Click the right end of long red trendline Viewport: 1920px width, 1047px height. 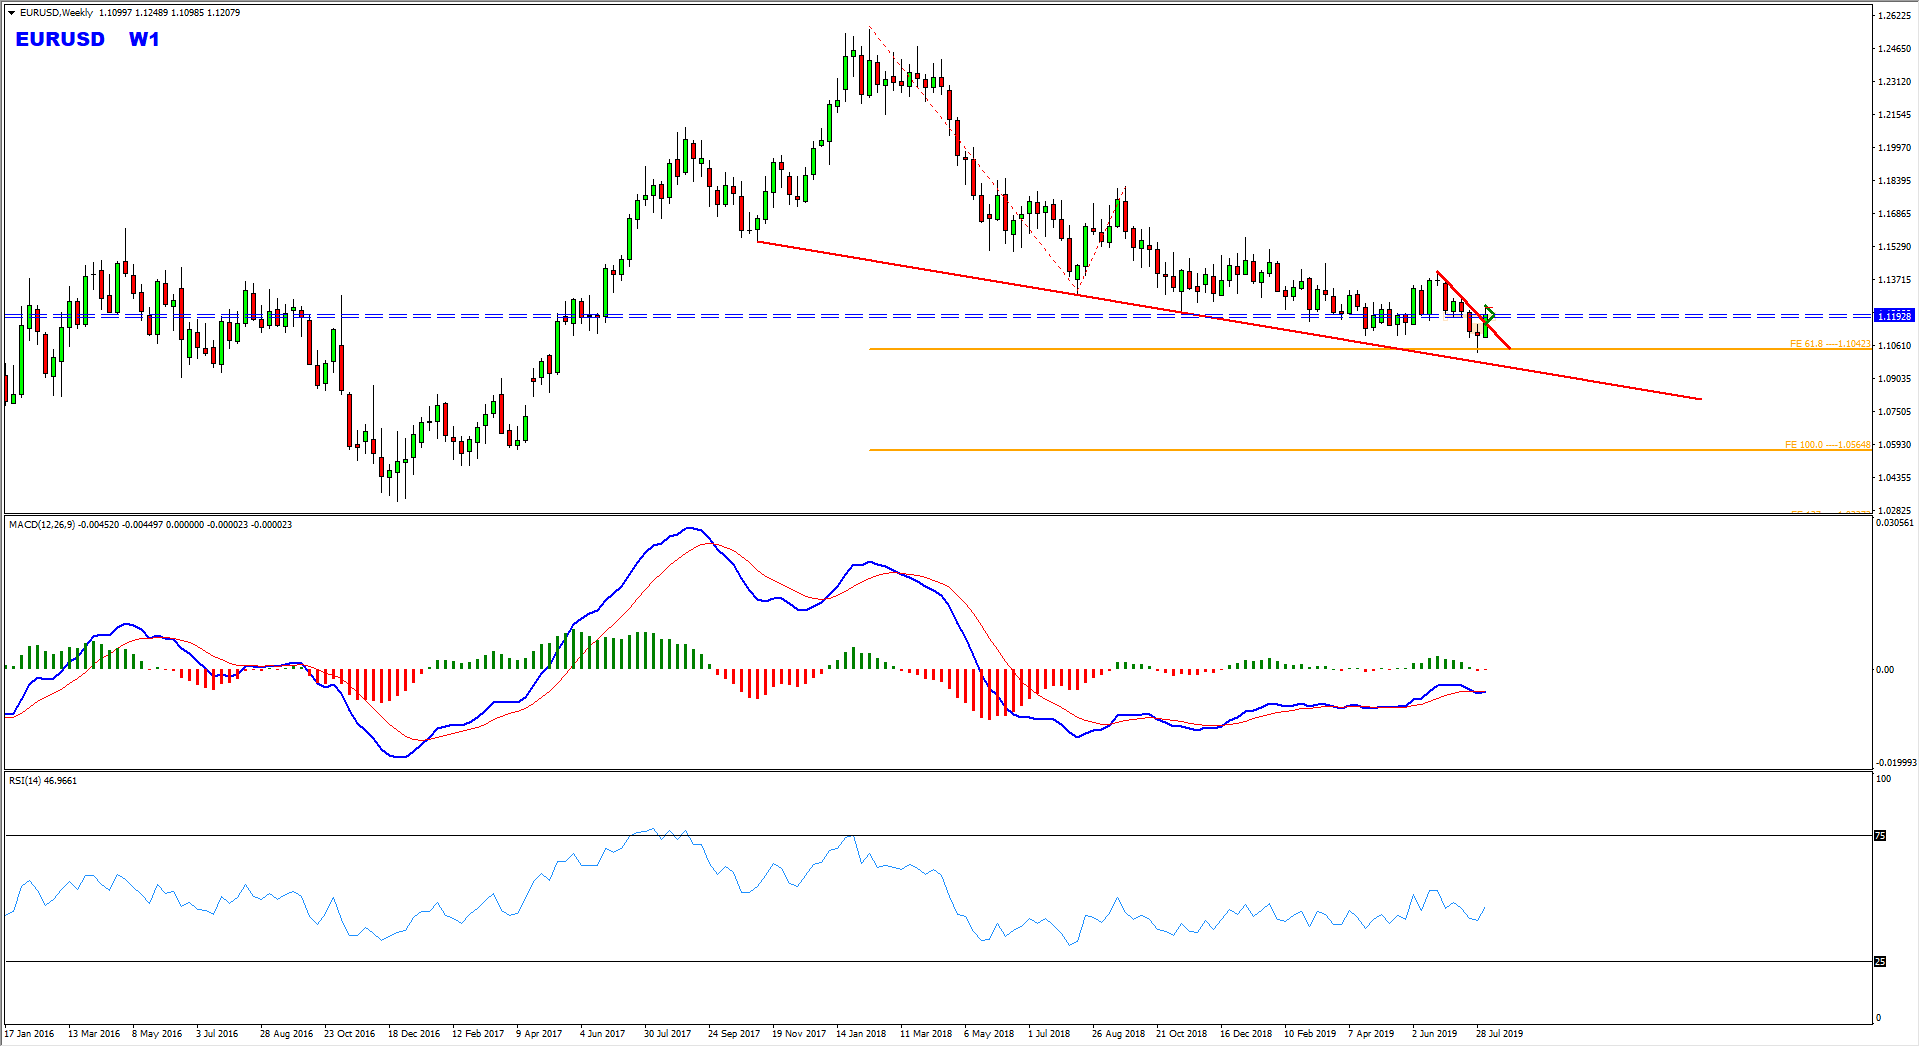tap(1700, 399)
